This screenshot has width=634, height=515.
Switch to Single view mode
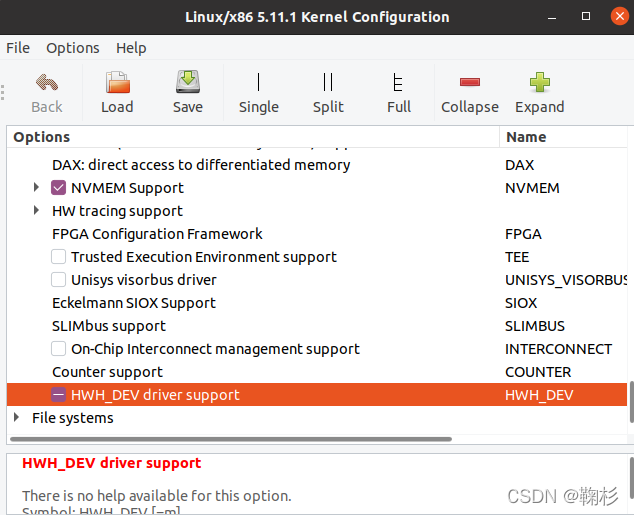point(258,93)
